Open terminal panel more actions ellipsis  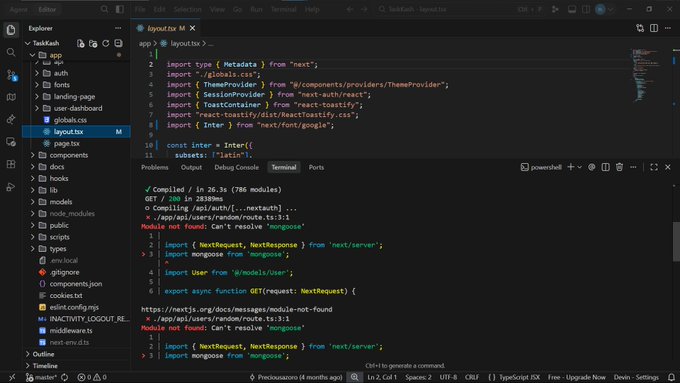[633, 167]
